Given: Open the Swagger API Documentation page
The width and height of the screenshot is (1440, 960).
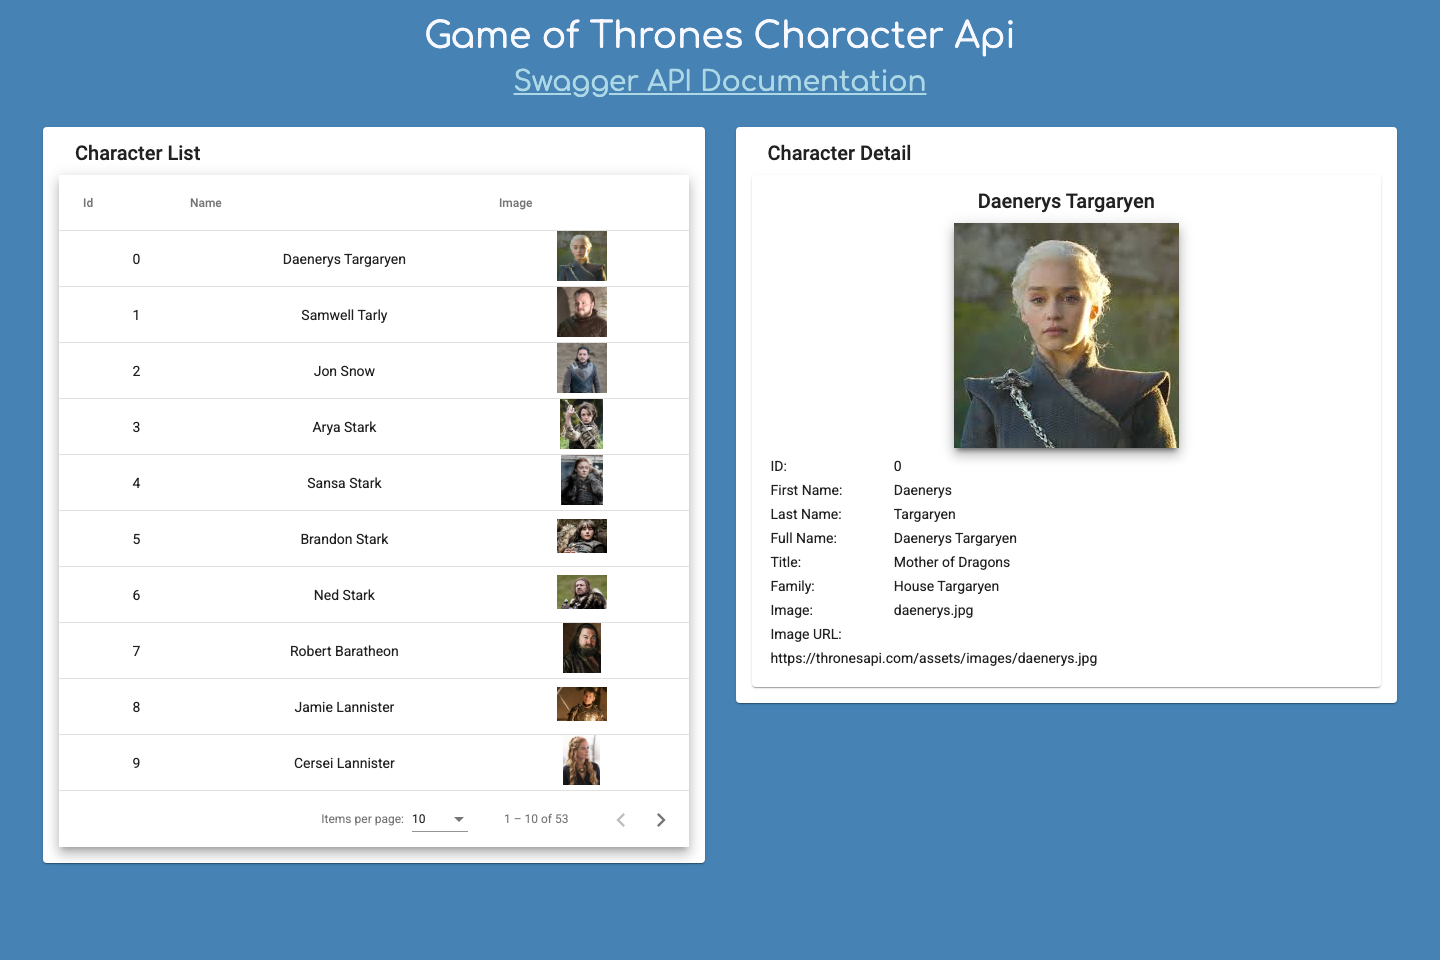Looking at the screenshot, I should pos(719,81).
